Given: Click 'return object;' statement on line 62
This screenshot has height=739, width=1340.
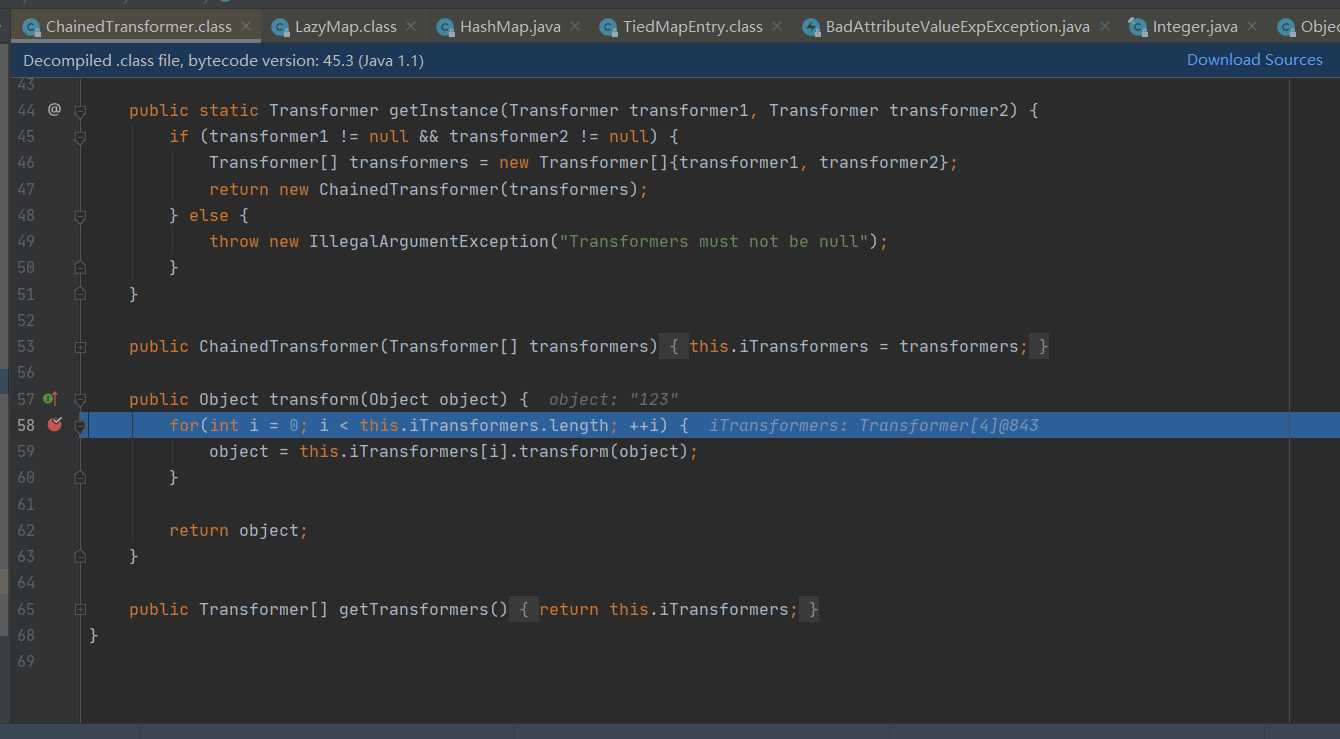Looking at the screenshot, I should pyautogui.click(x=239, y=530).
